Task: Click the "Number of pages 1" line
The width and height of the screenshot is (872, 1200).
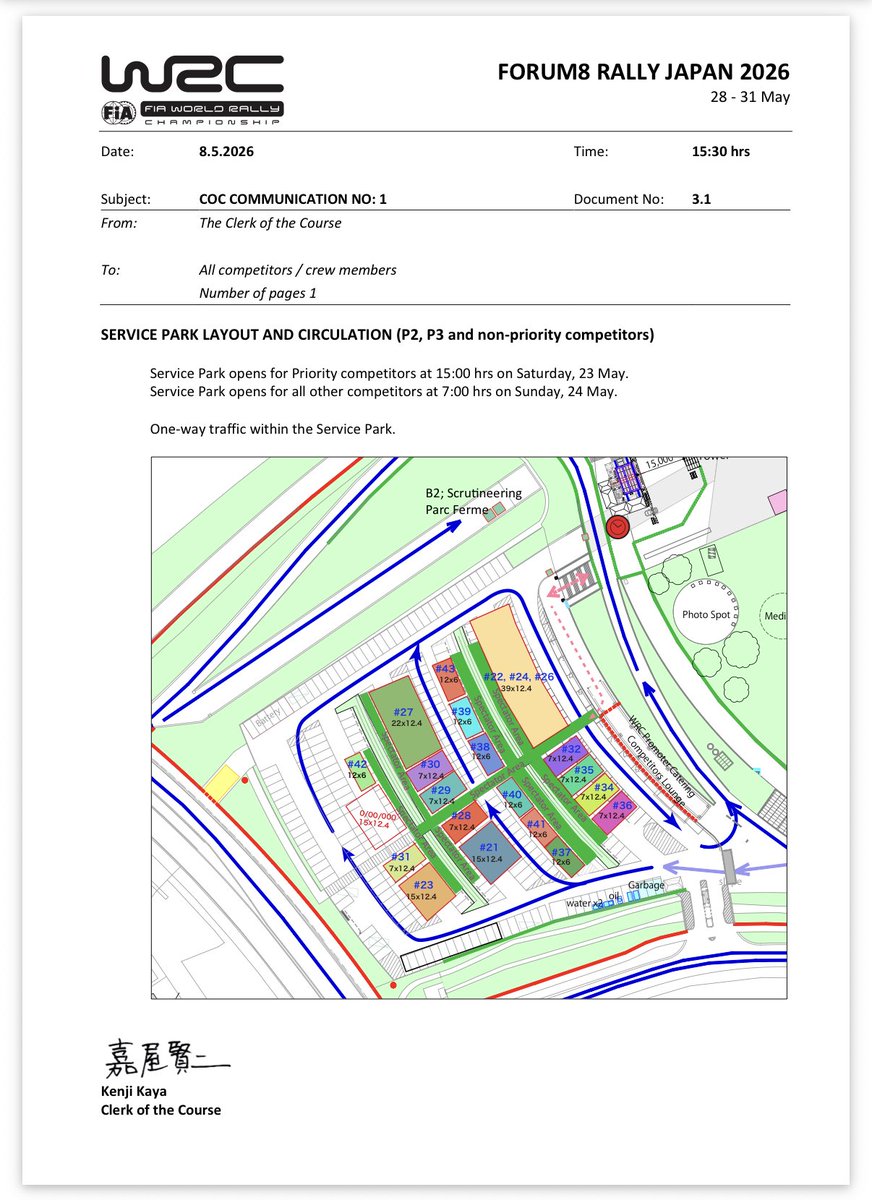Action: pyautogui.click(x=258, y=293)
